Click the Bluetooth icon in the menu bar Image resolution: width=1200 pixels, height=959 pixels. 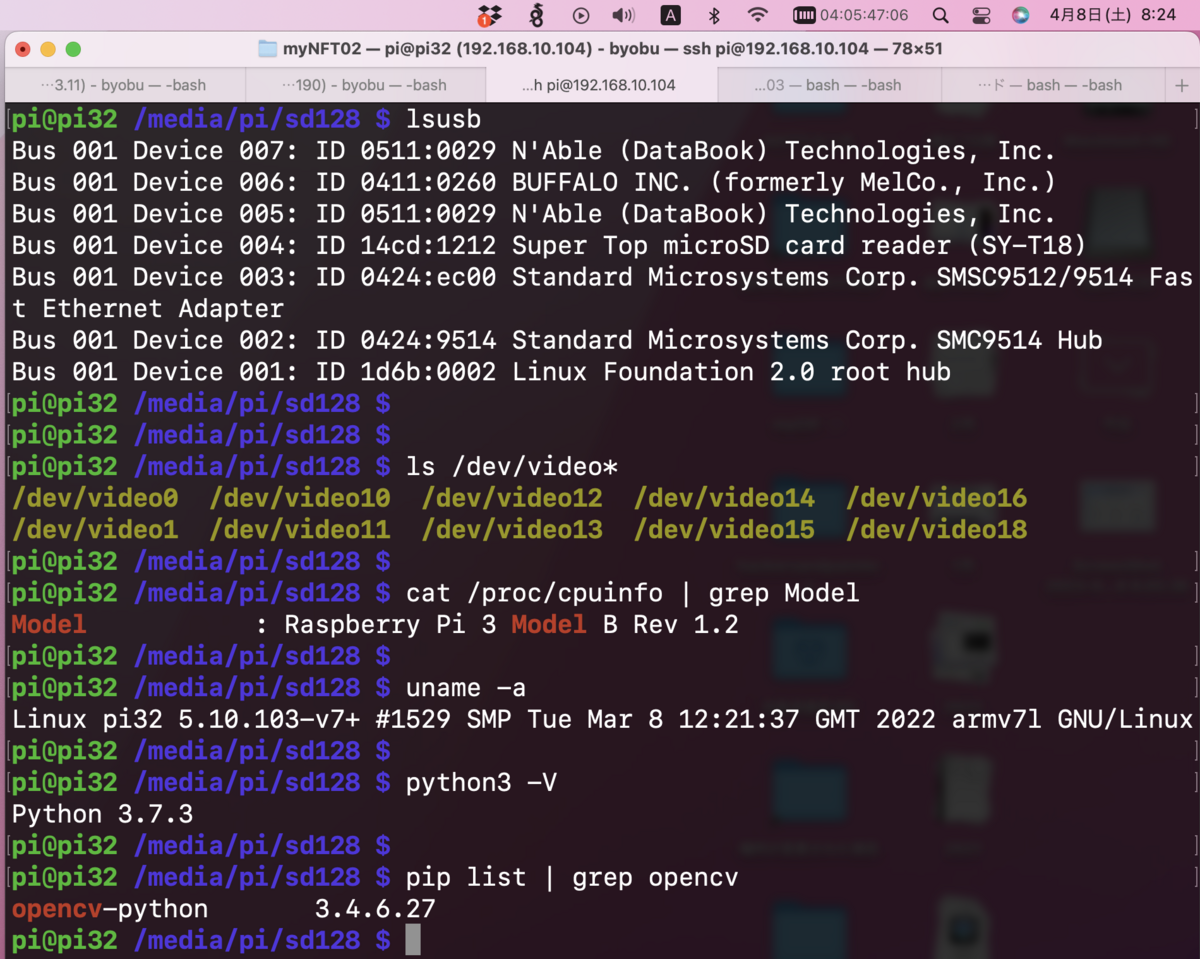(713, 16)
